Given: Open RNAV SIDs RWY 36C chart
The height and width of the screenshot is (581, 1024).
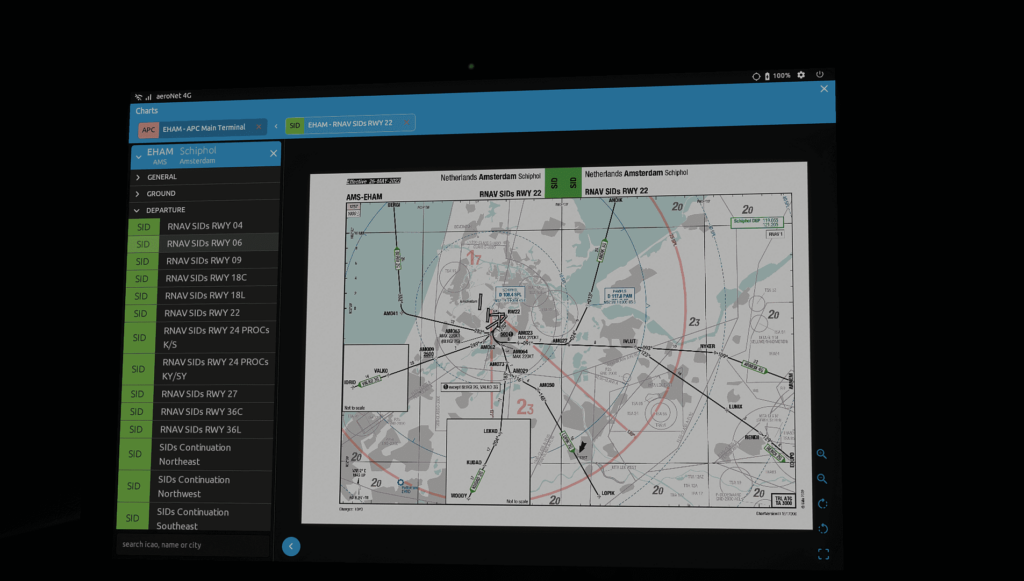Looking at the screenshot, I should point(196,411).
